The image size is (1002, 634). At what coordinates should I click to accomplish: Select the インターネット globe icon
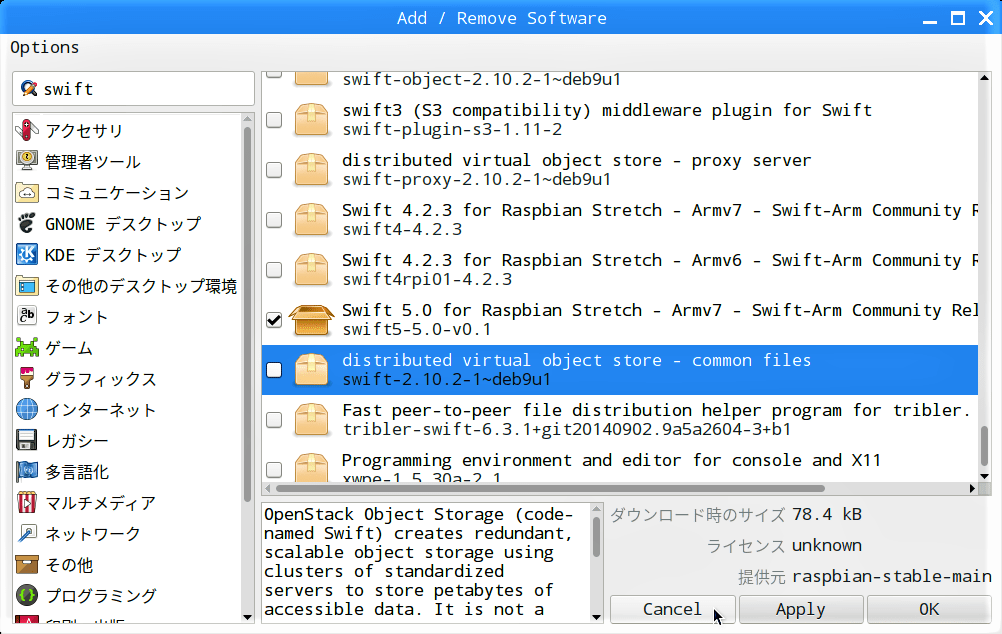tap(27, 410)
